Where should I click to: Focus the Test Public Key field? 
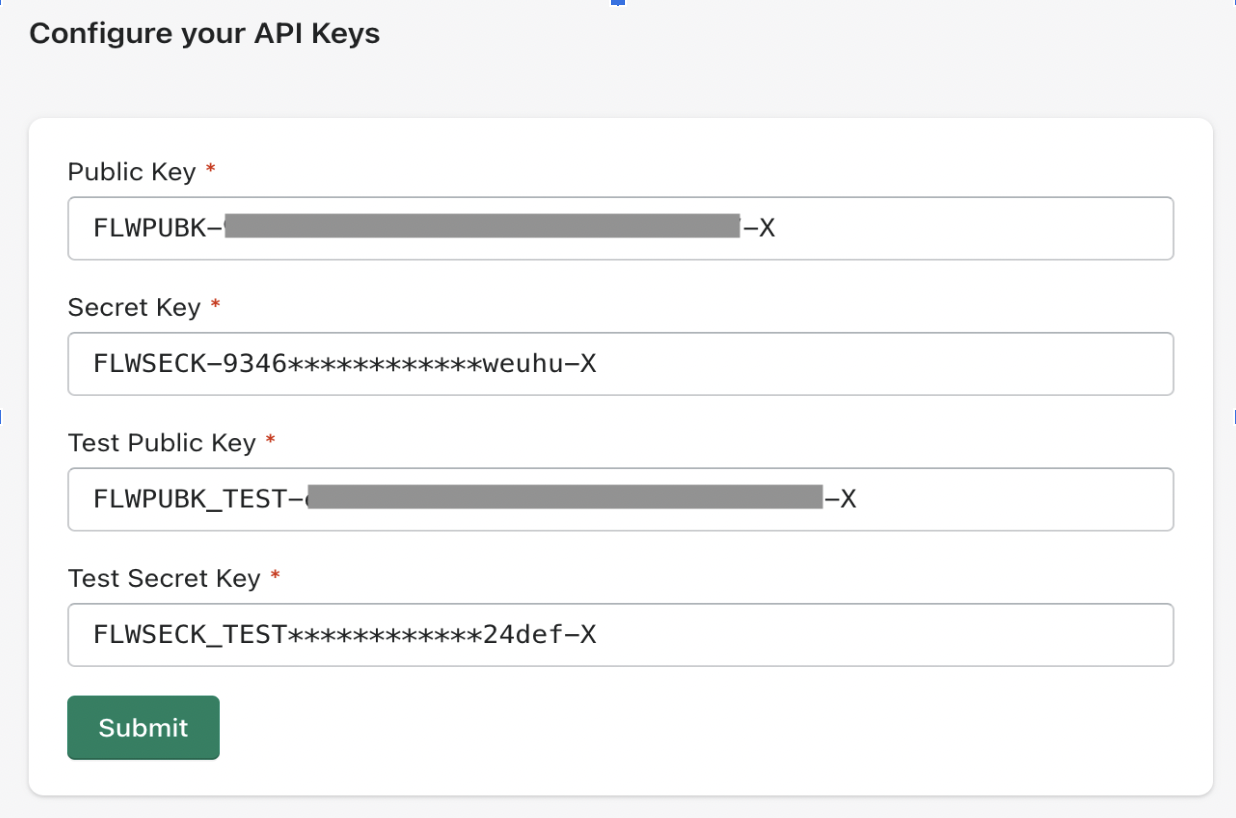click(x=620, y=499)
